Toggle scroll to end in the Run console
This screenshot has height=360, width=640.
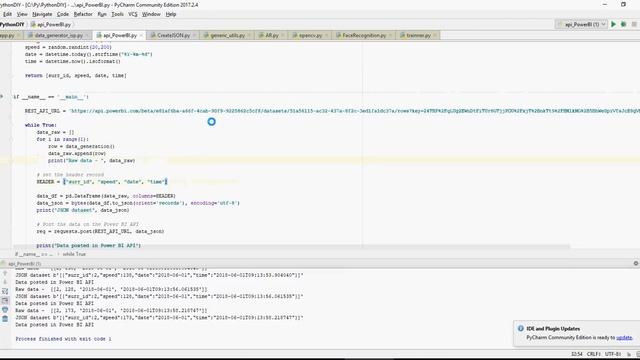pos(5,300)
